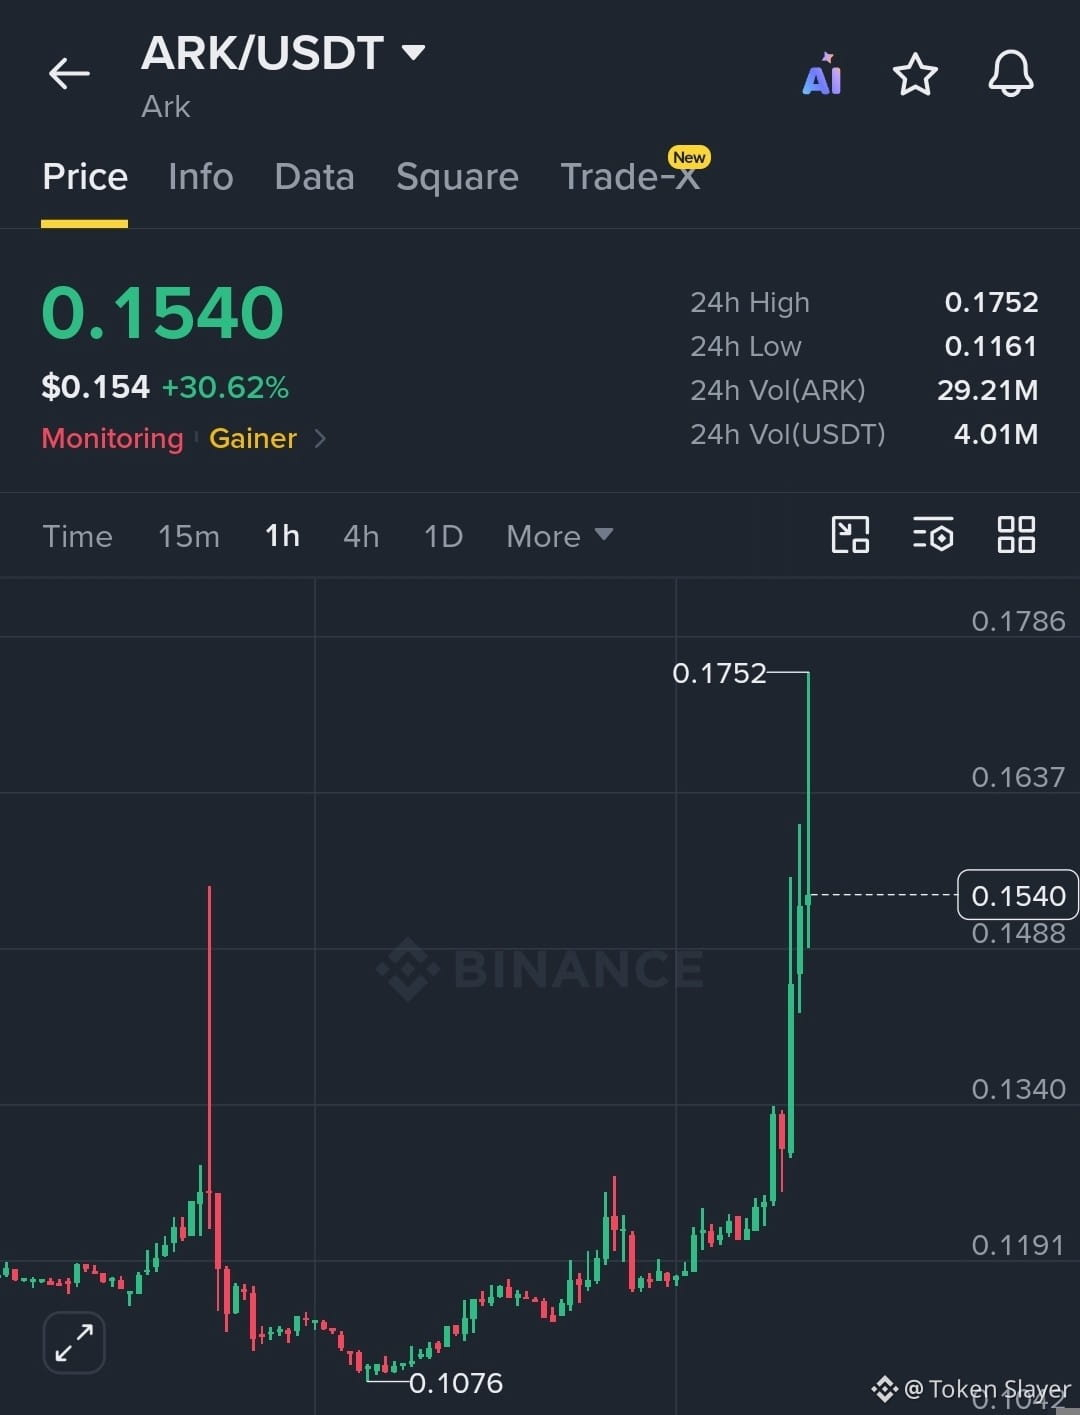This screenshot has width=1080, height=1415.
Task: Tap the back arrow icon
Action: point(69,73)
